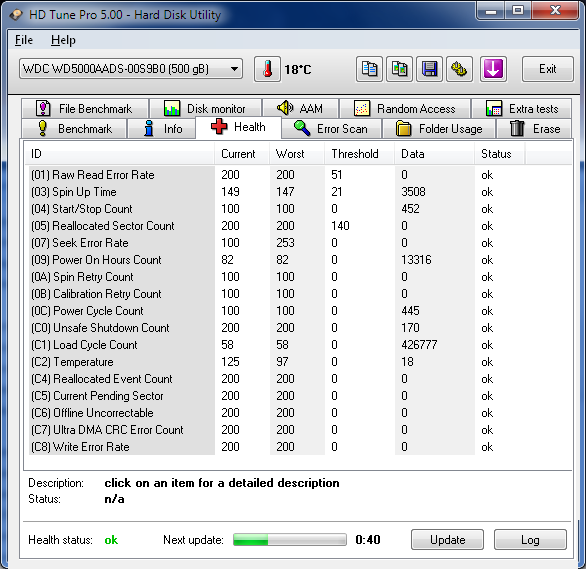This screenshot has height=569, width=586.
Task: Click the Update button
Action: coord(447,539)
